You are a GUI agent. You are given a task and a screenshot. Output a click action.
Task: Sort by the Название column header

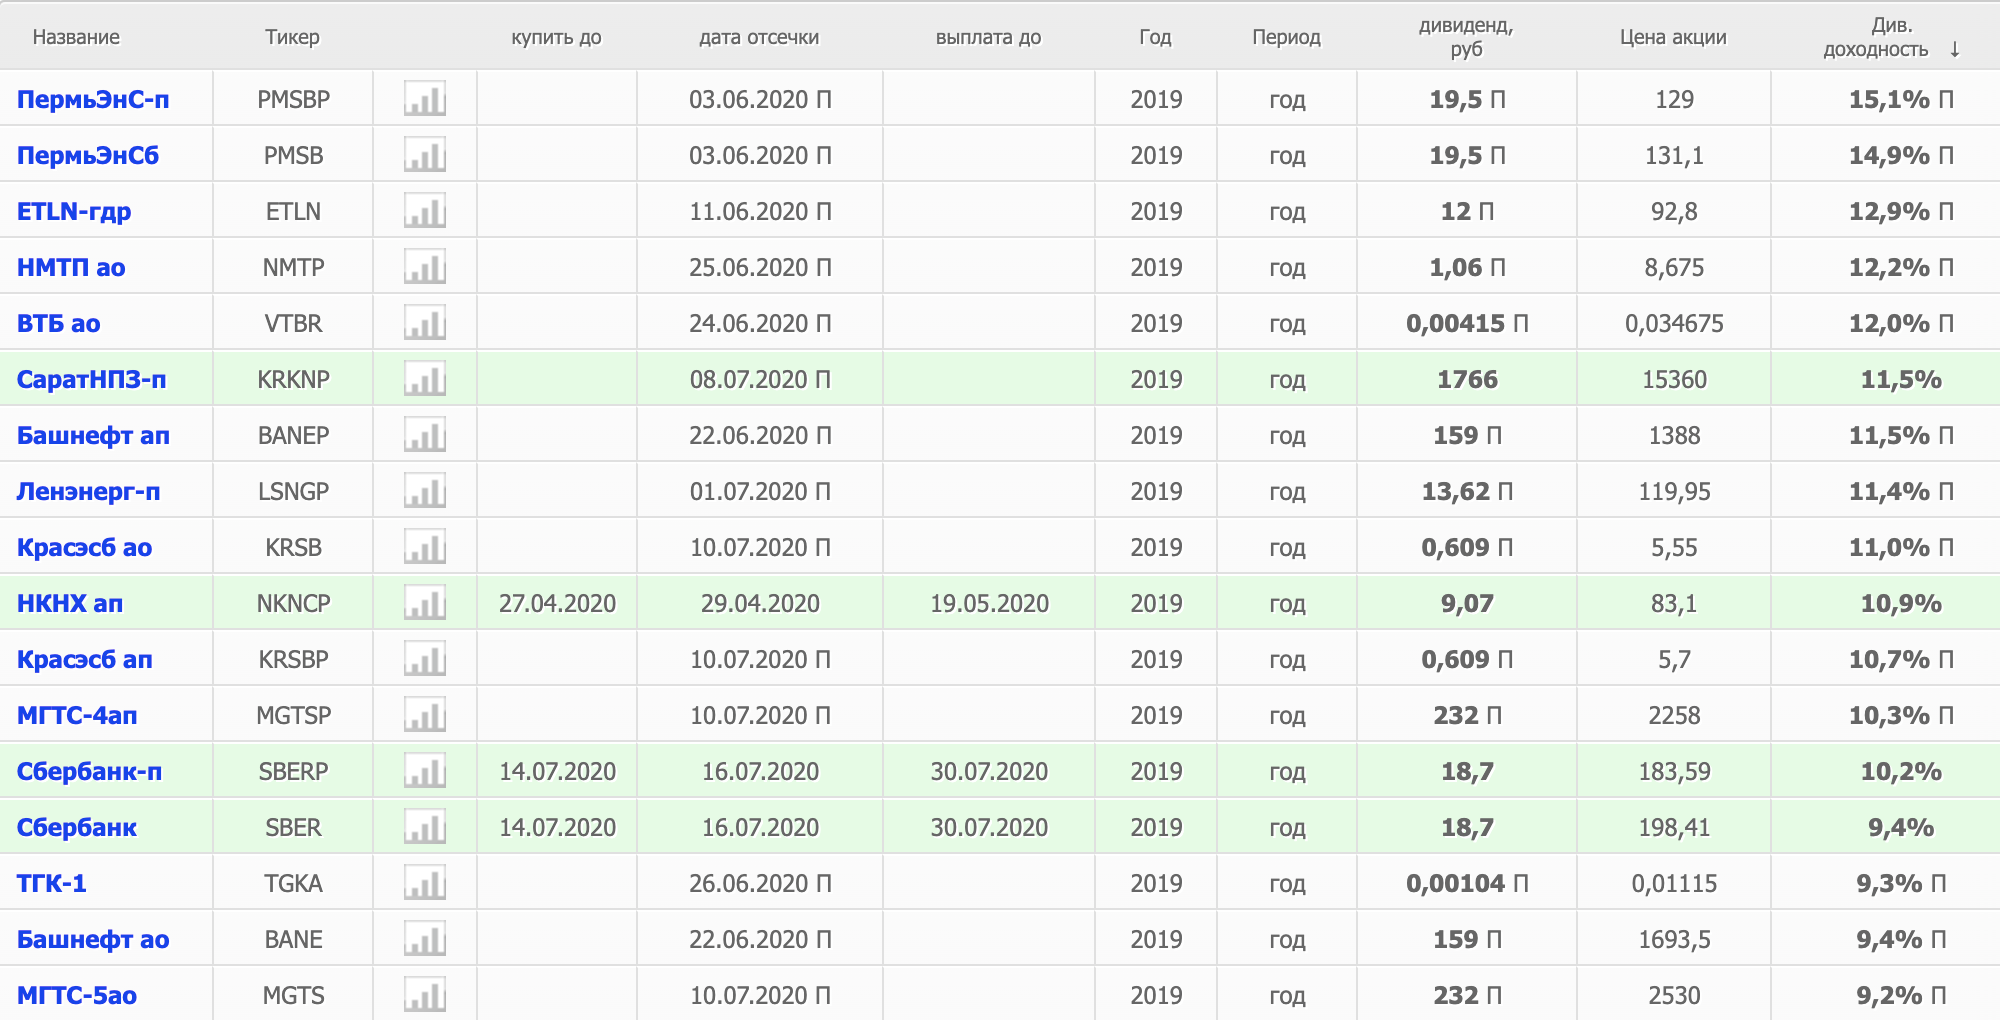point(76,37)
